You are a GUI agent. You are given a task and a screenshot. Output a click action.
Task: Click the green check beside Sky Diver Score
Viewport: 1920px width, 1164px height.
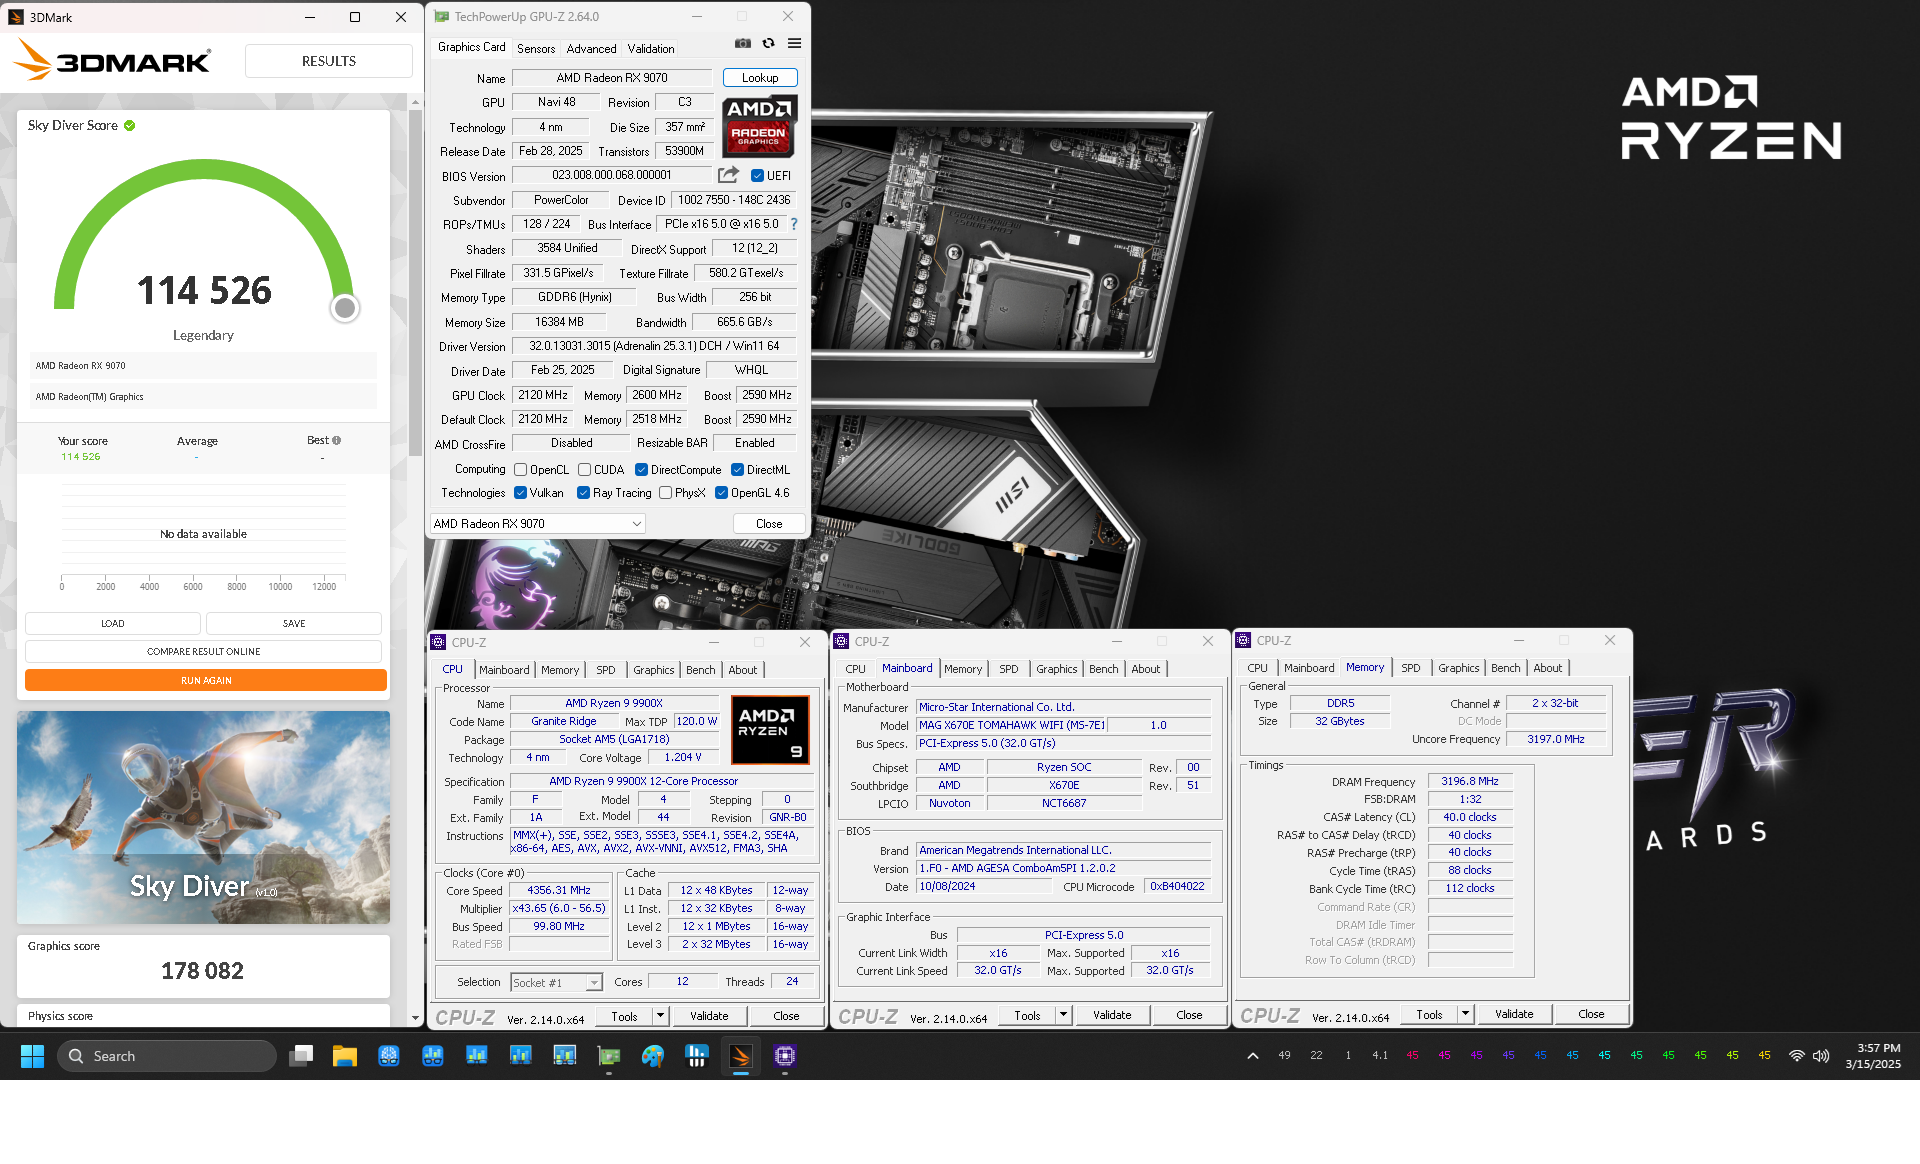(130, 126)
